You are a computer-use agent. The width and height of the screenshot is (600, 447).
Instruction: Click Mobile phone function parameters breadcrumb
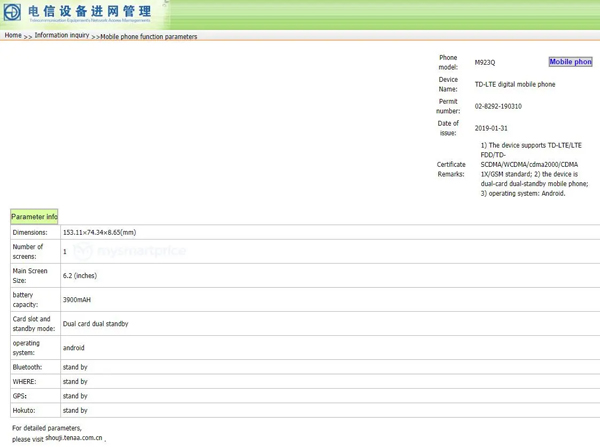(148, 37)
